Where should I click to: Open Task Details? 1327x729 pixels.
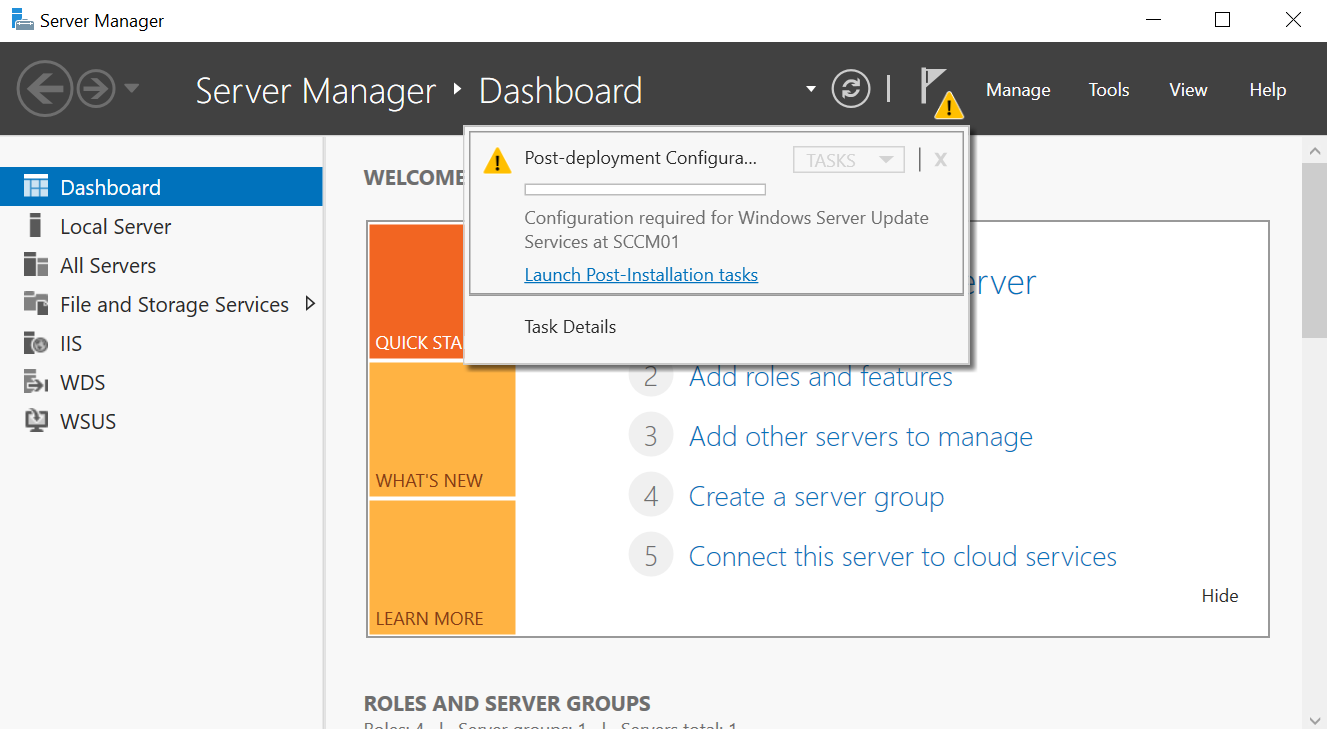570,327
